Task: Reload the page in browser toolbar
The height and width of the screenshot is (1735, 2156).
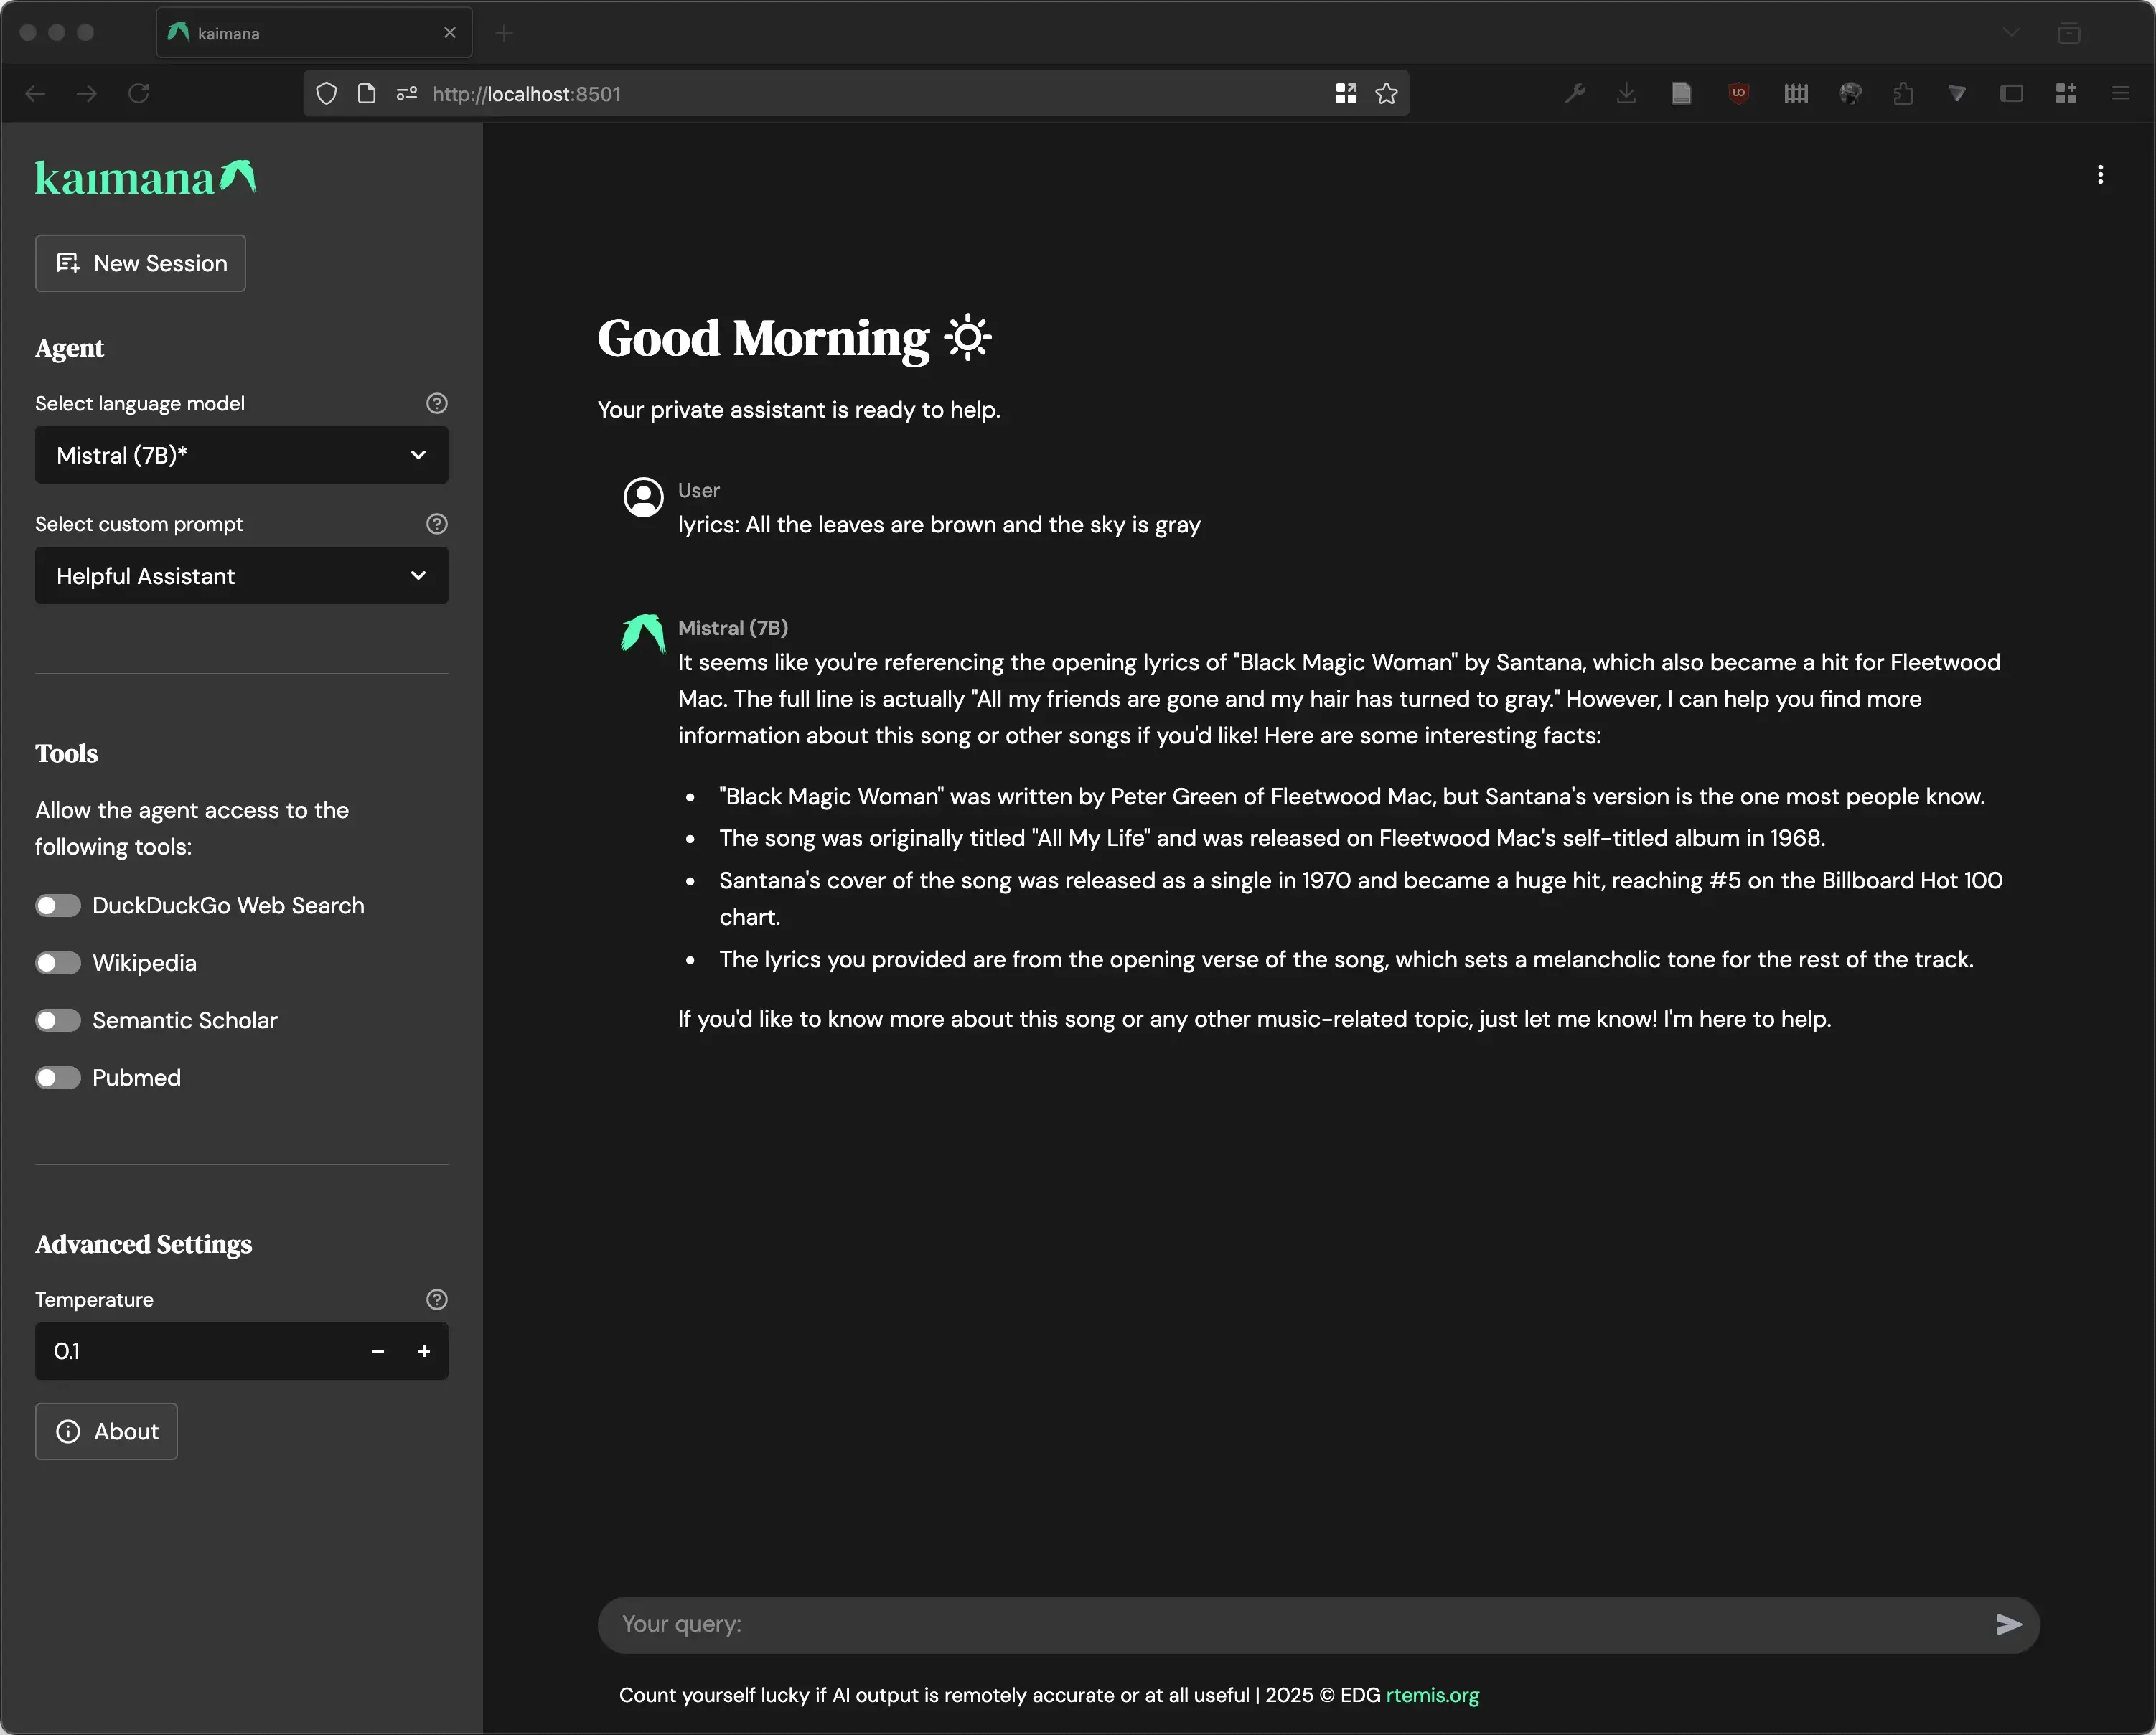Action: 139,94
